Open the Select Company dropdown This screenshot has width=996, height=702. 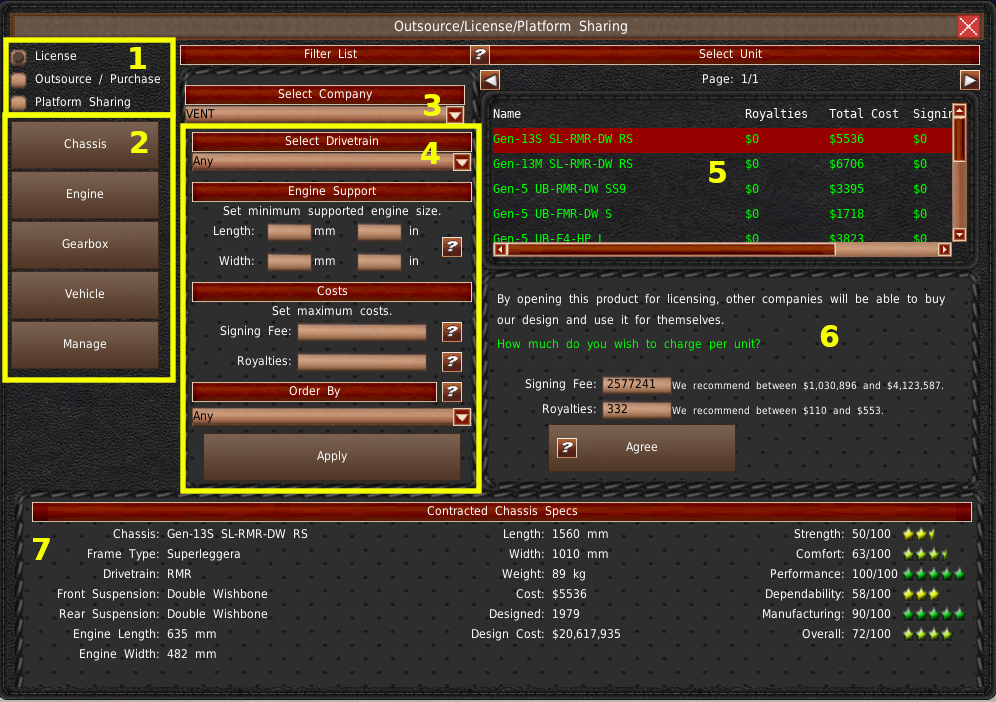coord(455,115)
